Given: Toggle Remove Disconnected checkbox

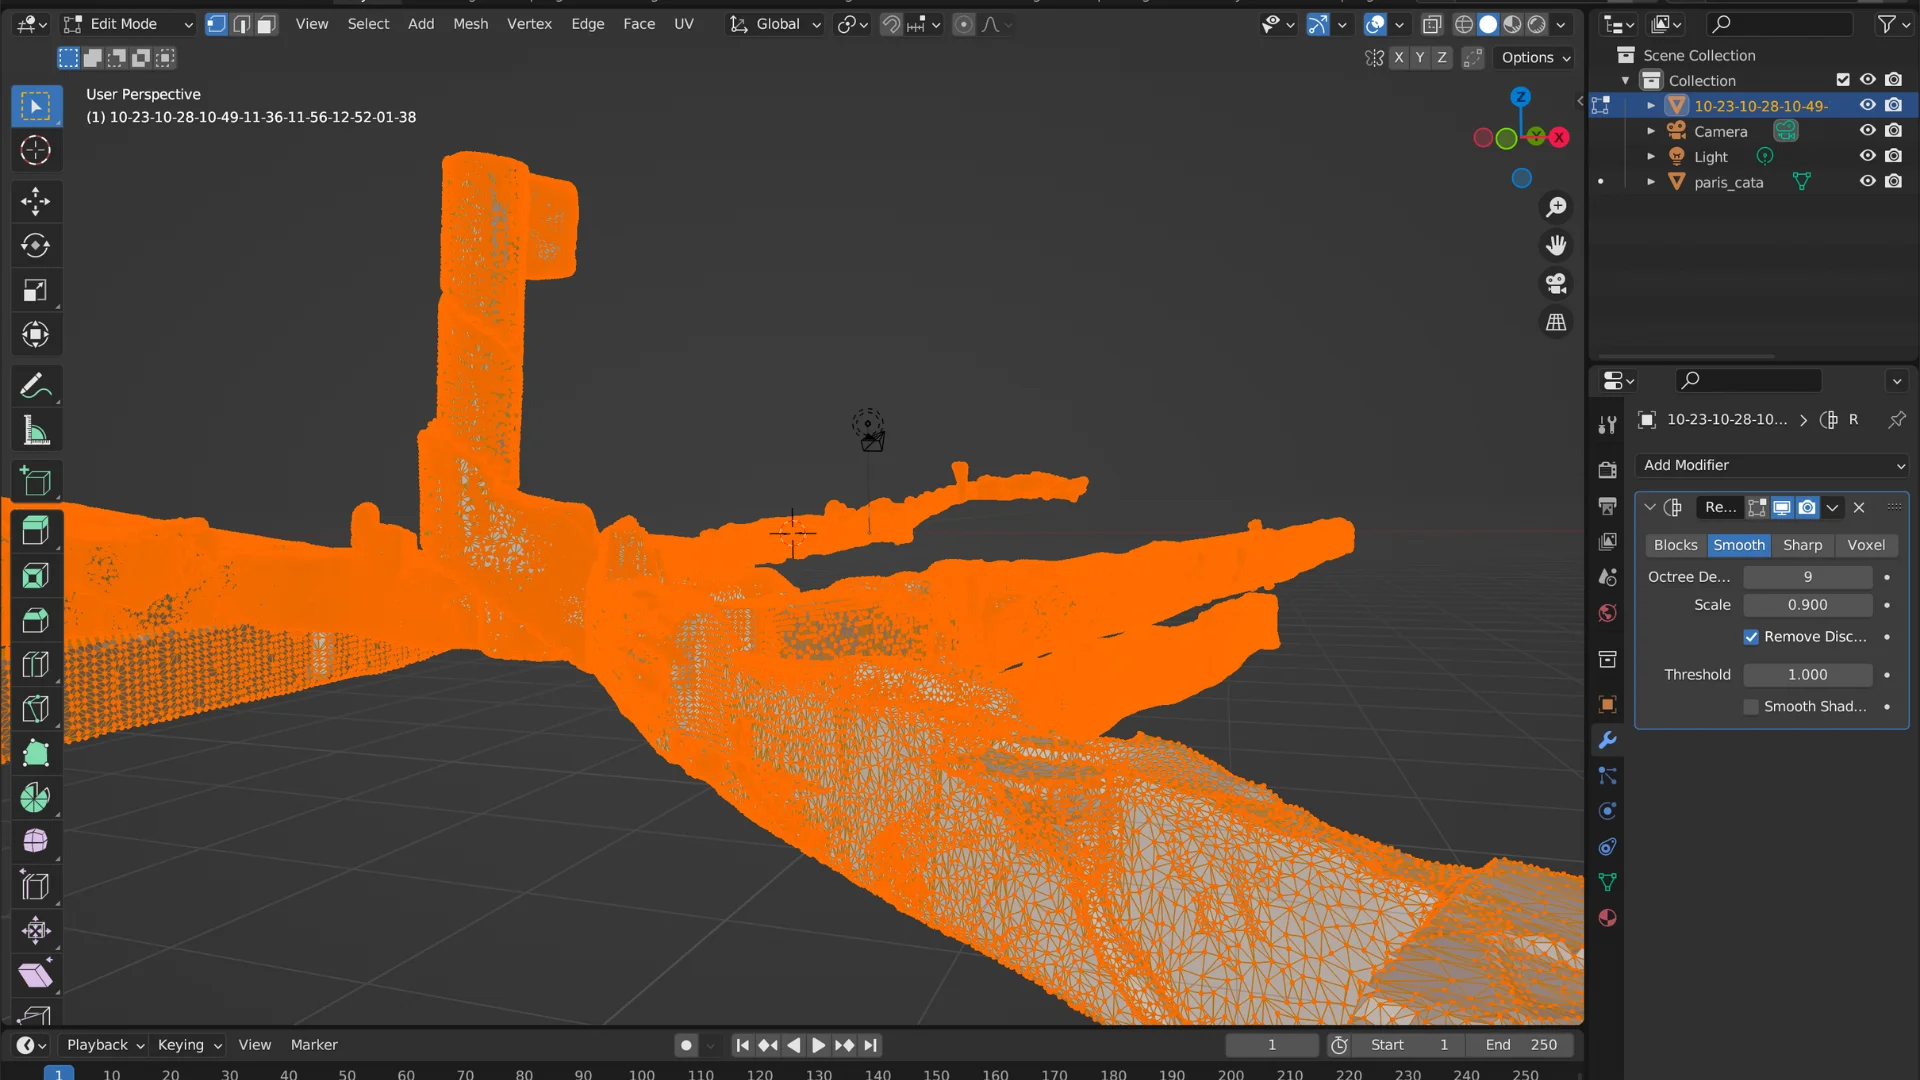Looking at the screenshot, I should [x=1751, y=637].
